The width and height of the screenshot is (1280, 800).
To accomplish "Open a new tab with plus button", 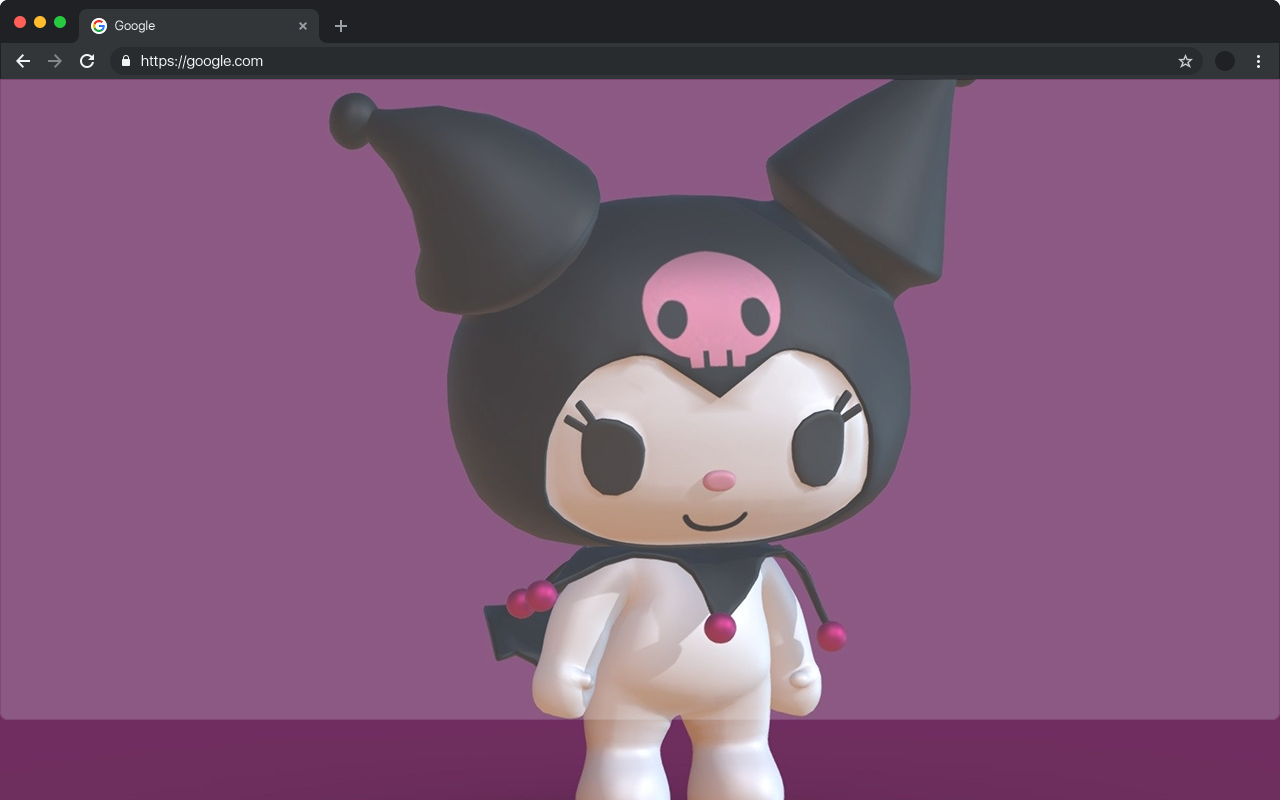I will [x=341, y=26].
